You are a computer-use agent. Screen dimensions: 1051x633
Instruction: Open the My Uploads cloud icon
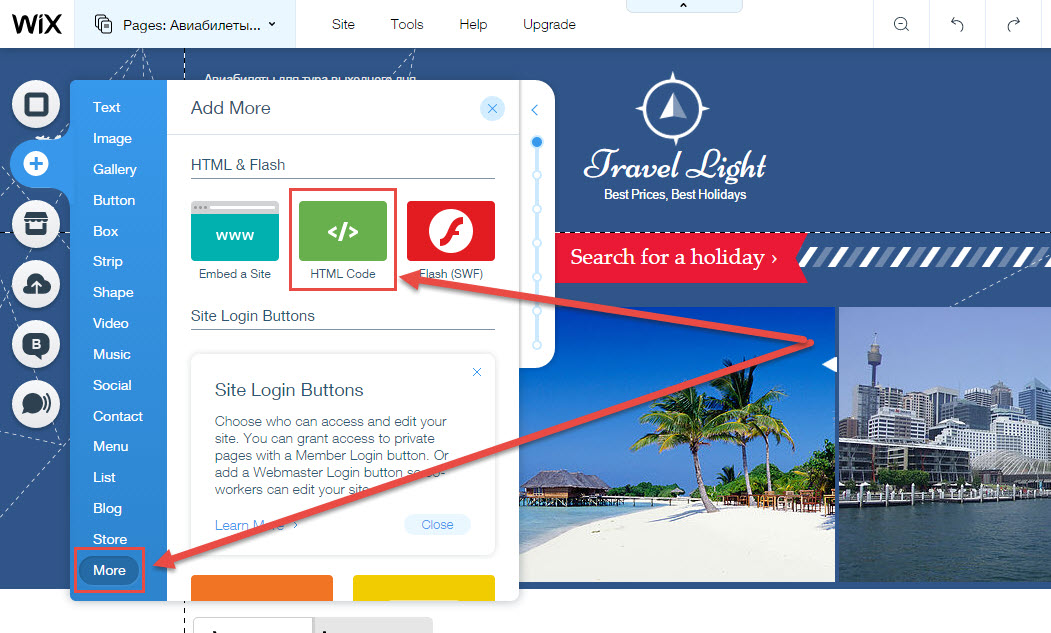pos(36,284)
